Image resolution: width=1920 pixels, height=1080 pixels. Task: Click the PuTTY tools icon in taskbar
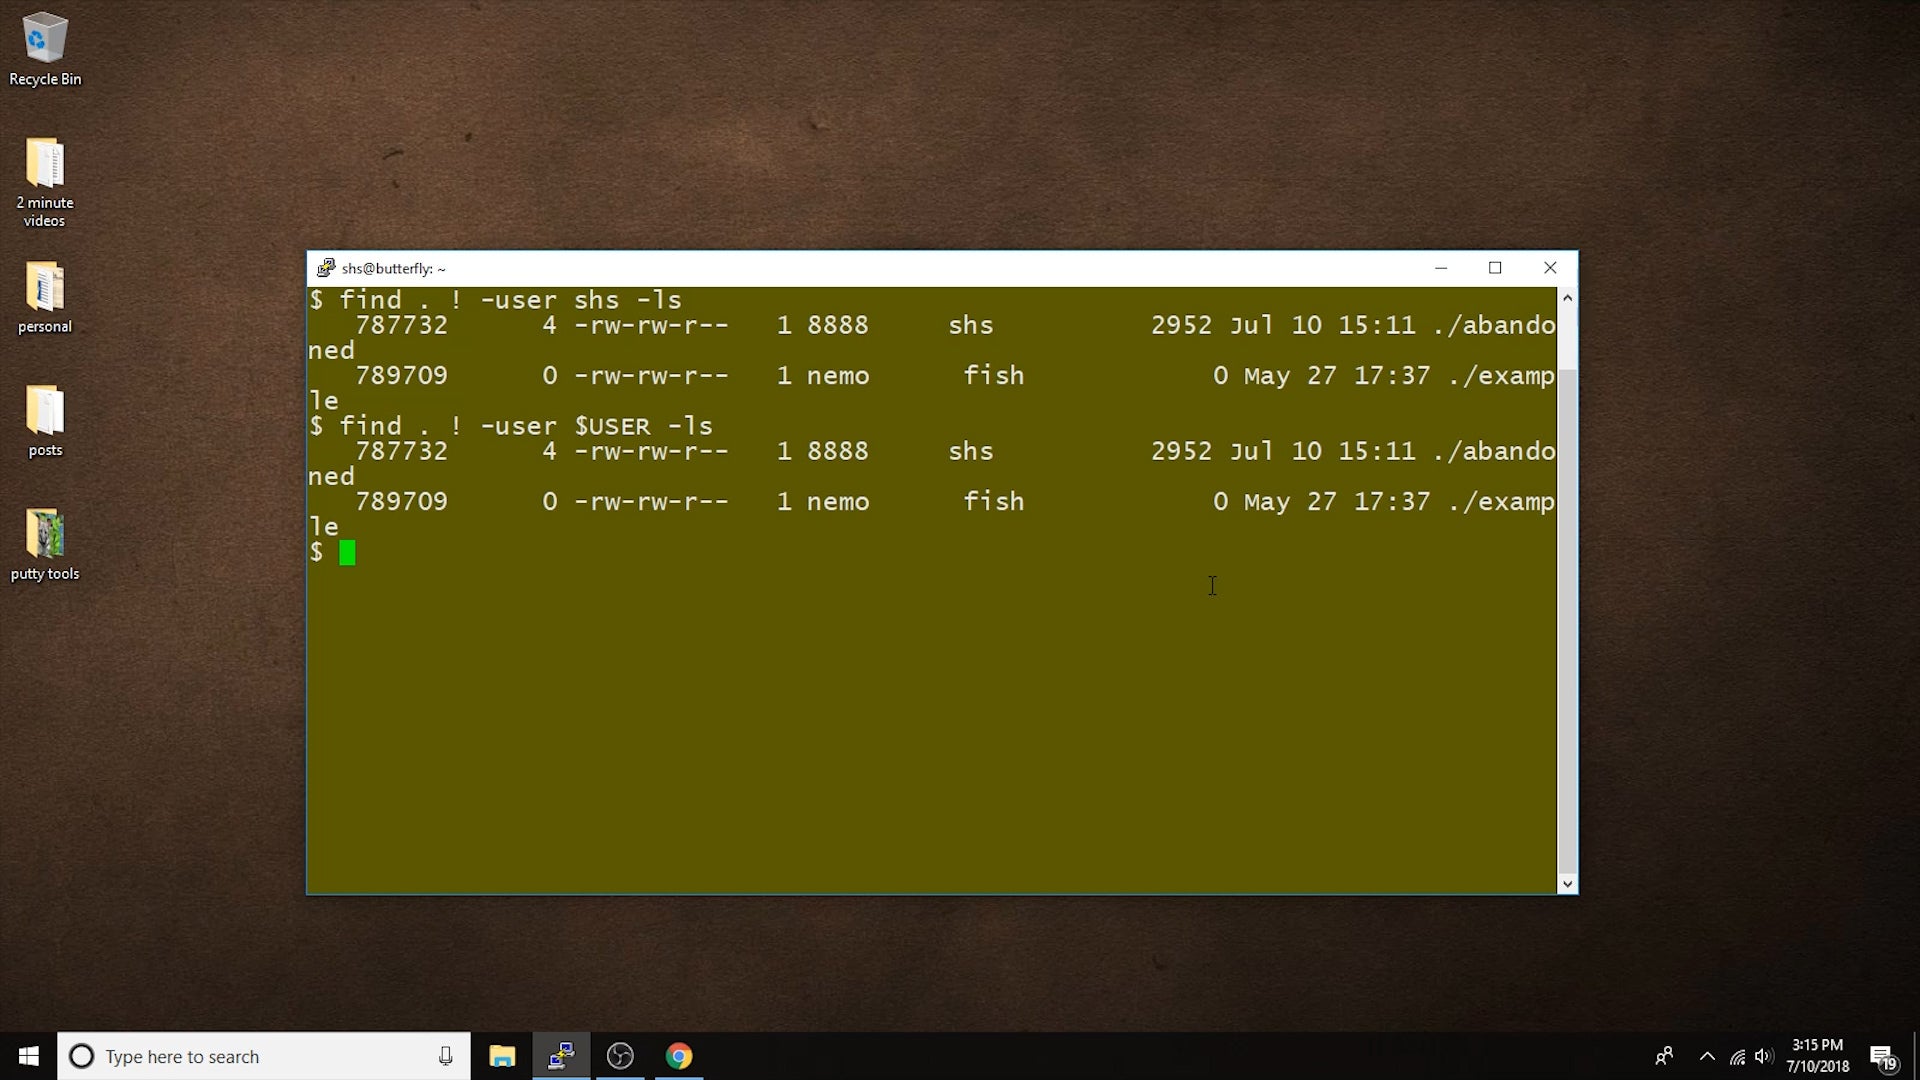pos(559,1055)
